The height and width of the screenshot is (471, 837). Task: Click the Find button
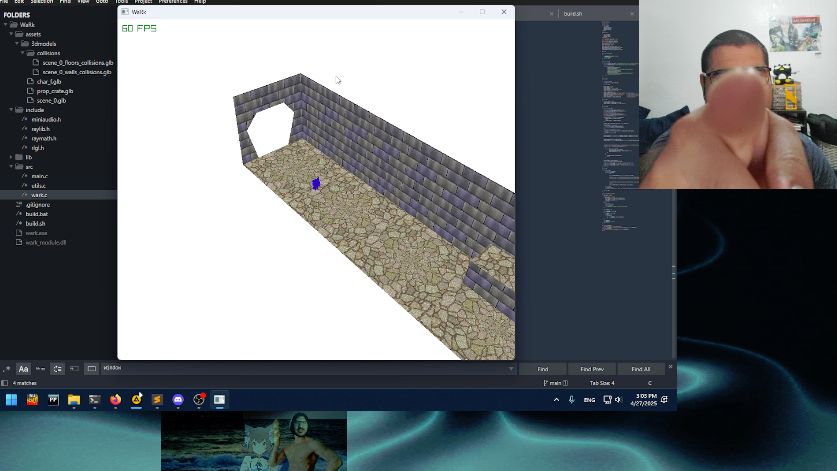click(x=542, y=369)
